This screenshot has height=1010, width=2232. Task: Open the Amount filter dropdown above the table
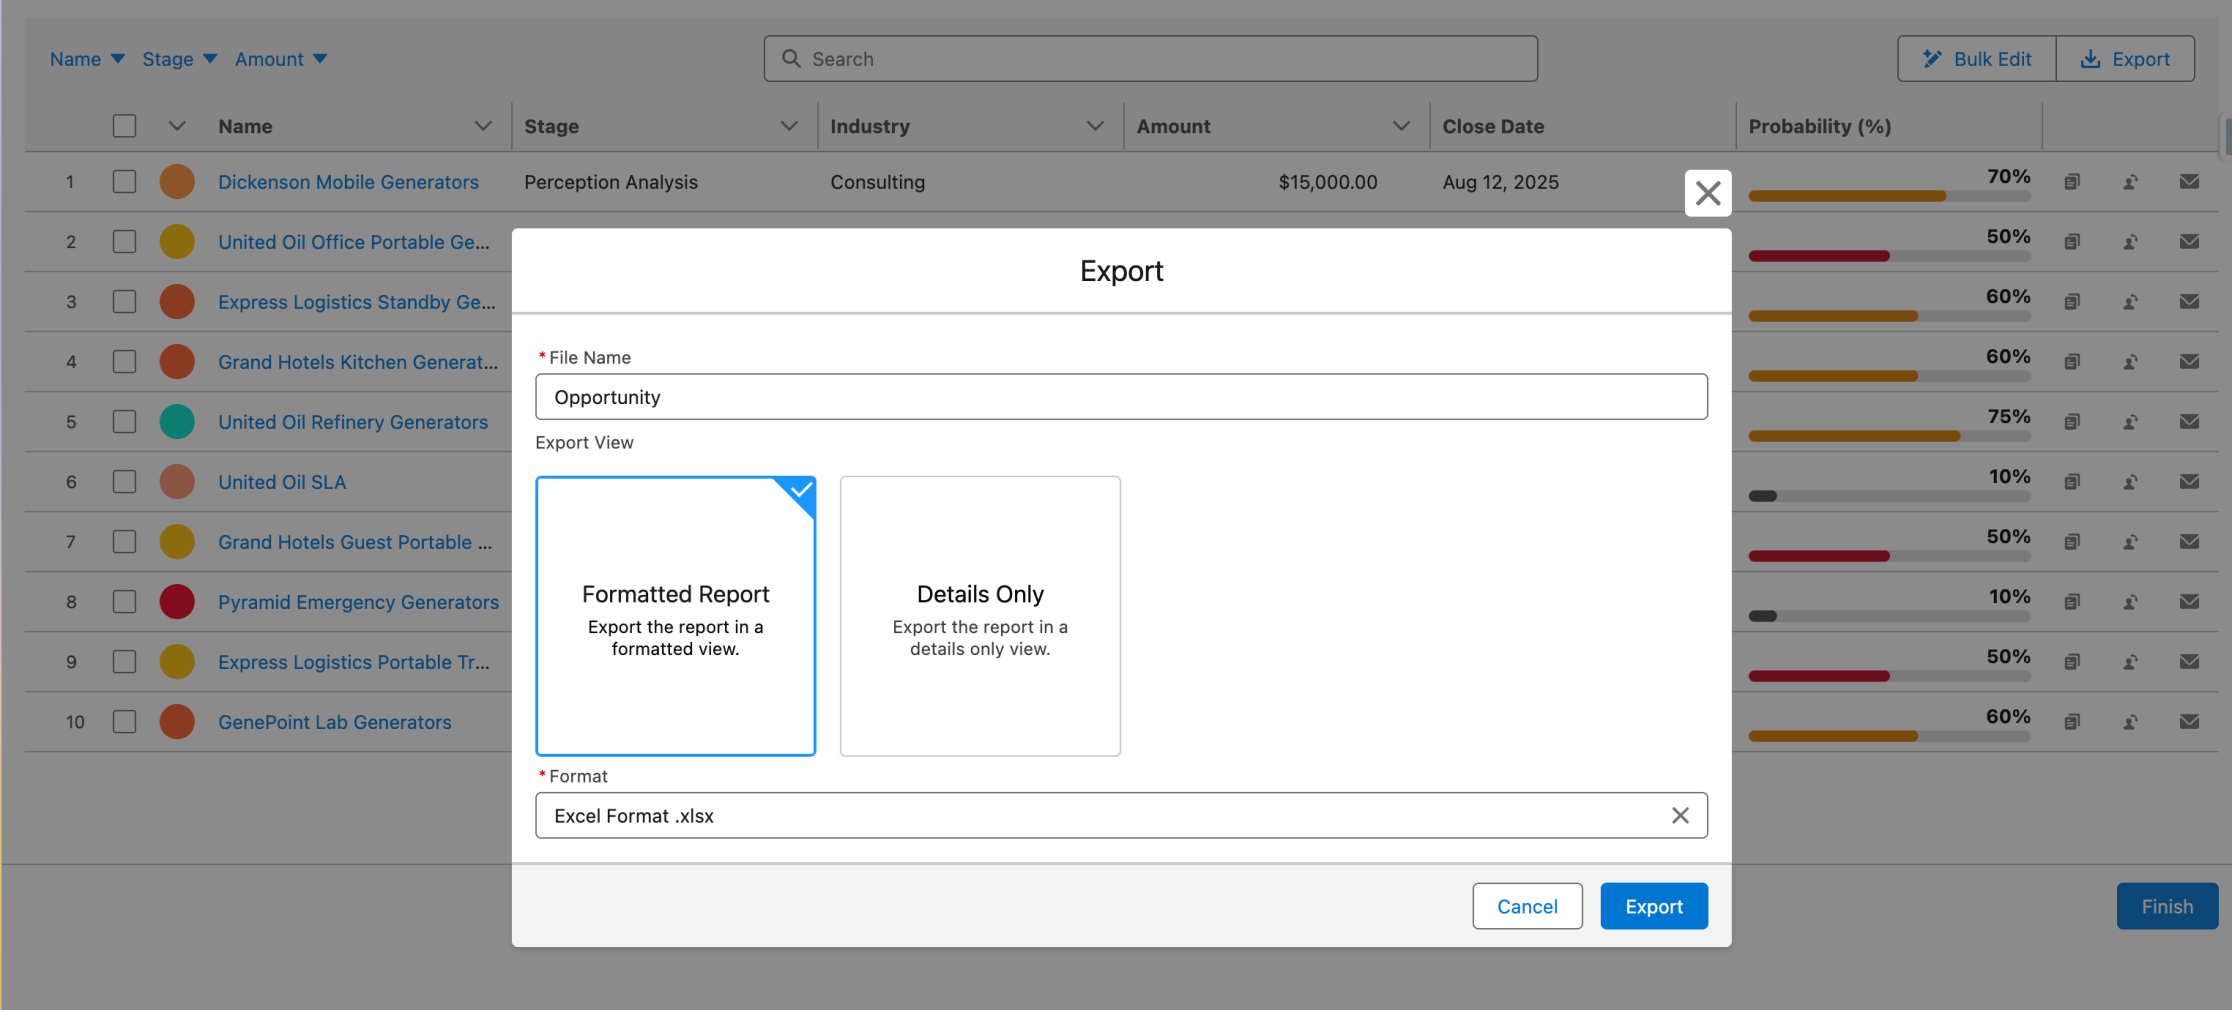(281, 59)
